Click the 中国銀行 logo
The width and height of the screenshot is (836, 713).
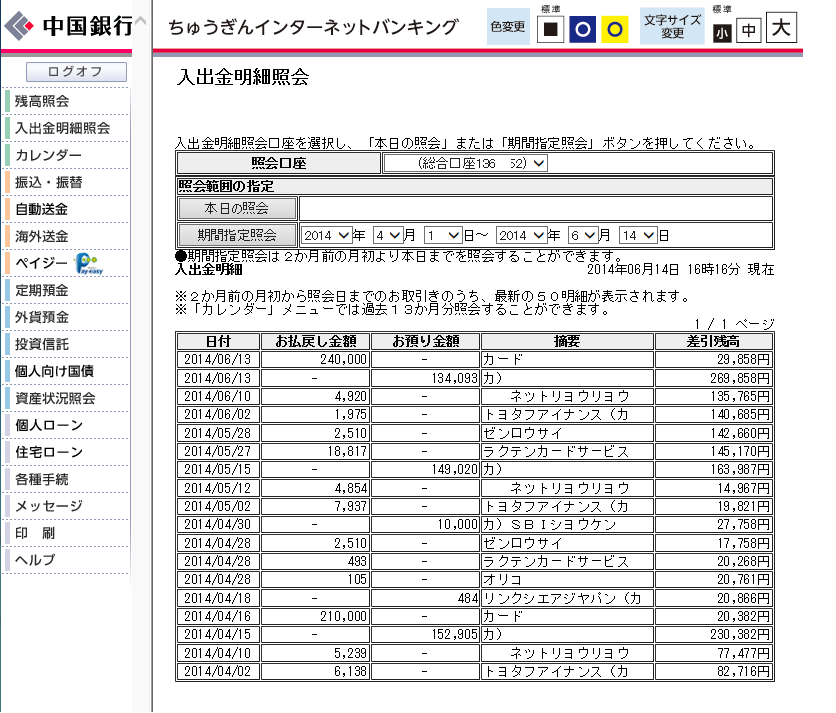68,25
